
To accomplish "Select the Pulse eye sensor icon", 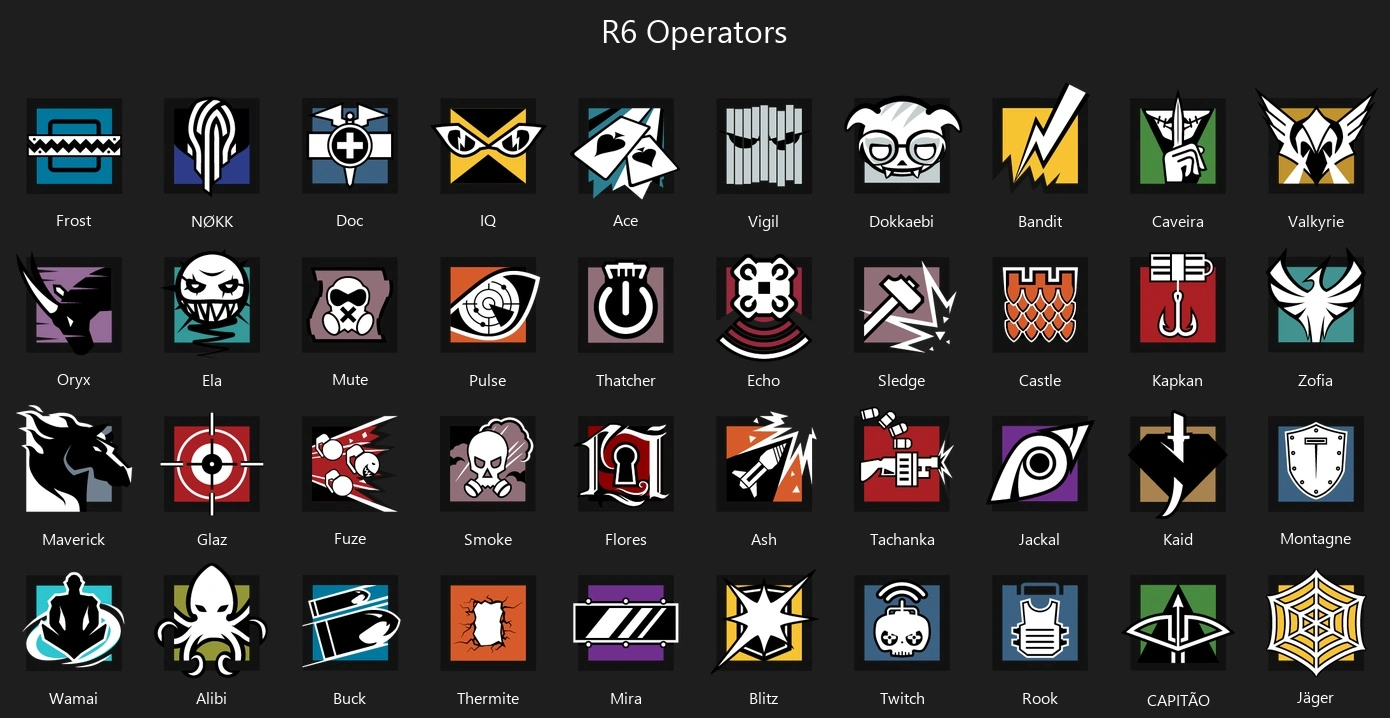I will pyautogui.click(x=490, y=305).
